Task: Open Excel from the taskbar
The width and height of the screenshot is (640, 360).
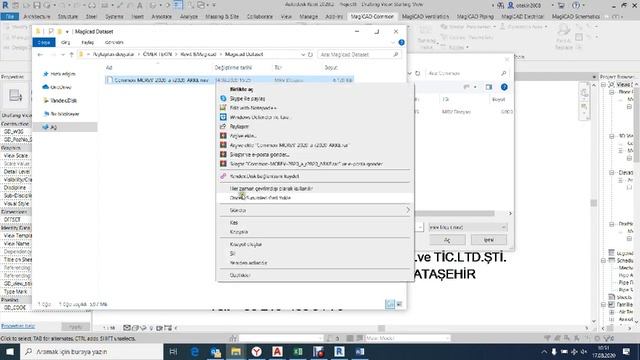Action: tap(298, 351)
